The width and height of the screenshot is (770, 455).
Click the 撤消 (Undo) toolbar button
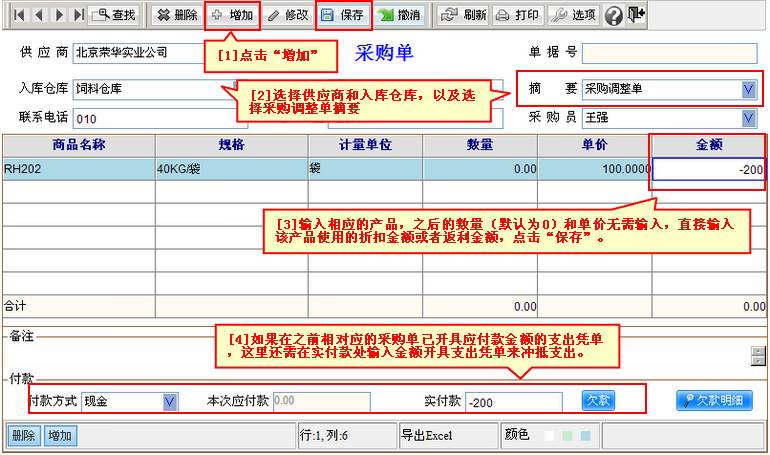click(400, 15)
